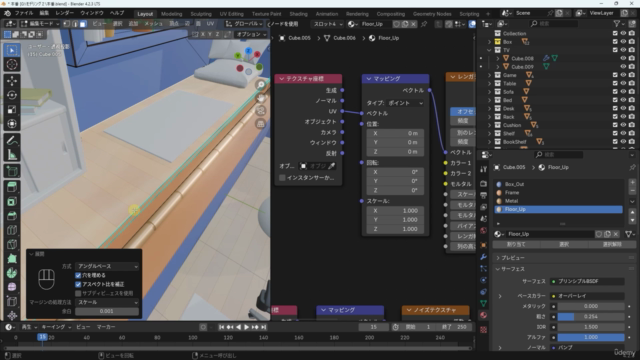Open the Edit Mode selector dropdown
The image size is (640, 360).
tap(40, 24)
